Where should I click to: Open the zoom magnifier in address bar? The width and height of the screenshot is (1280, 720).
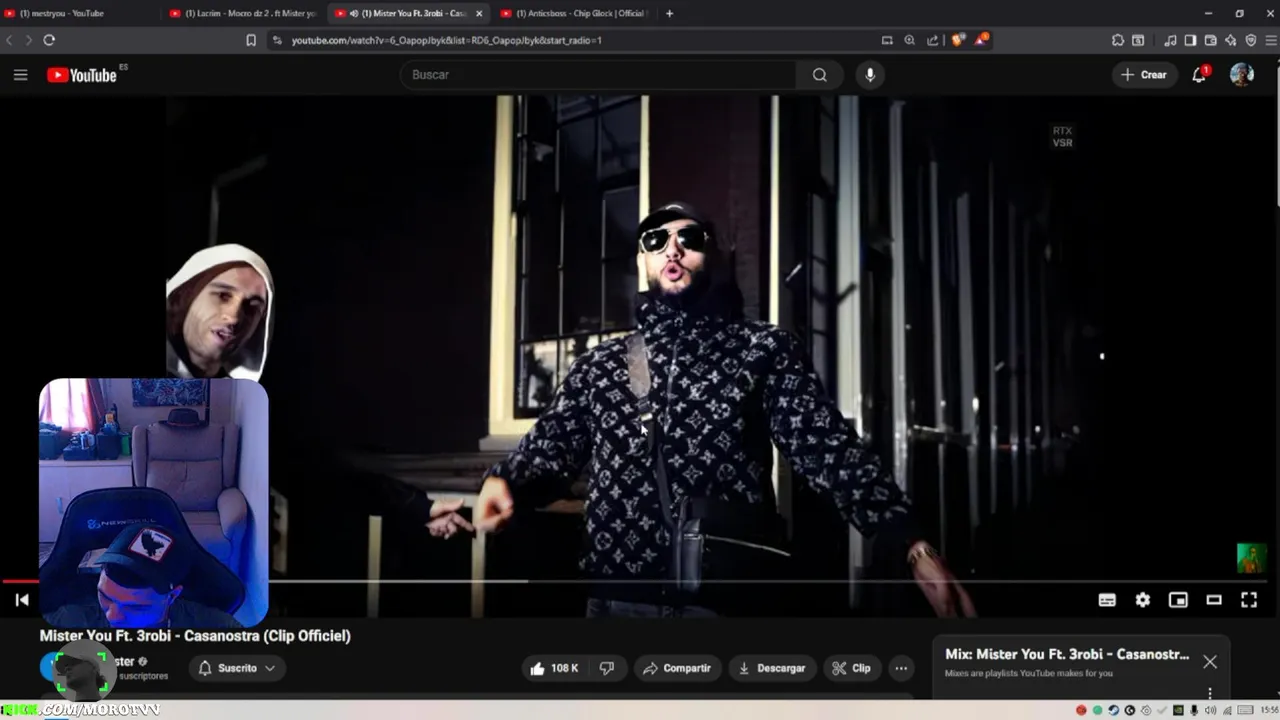tap(909, 40)
